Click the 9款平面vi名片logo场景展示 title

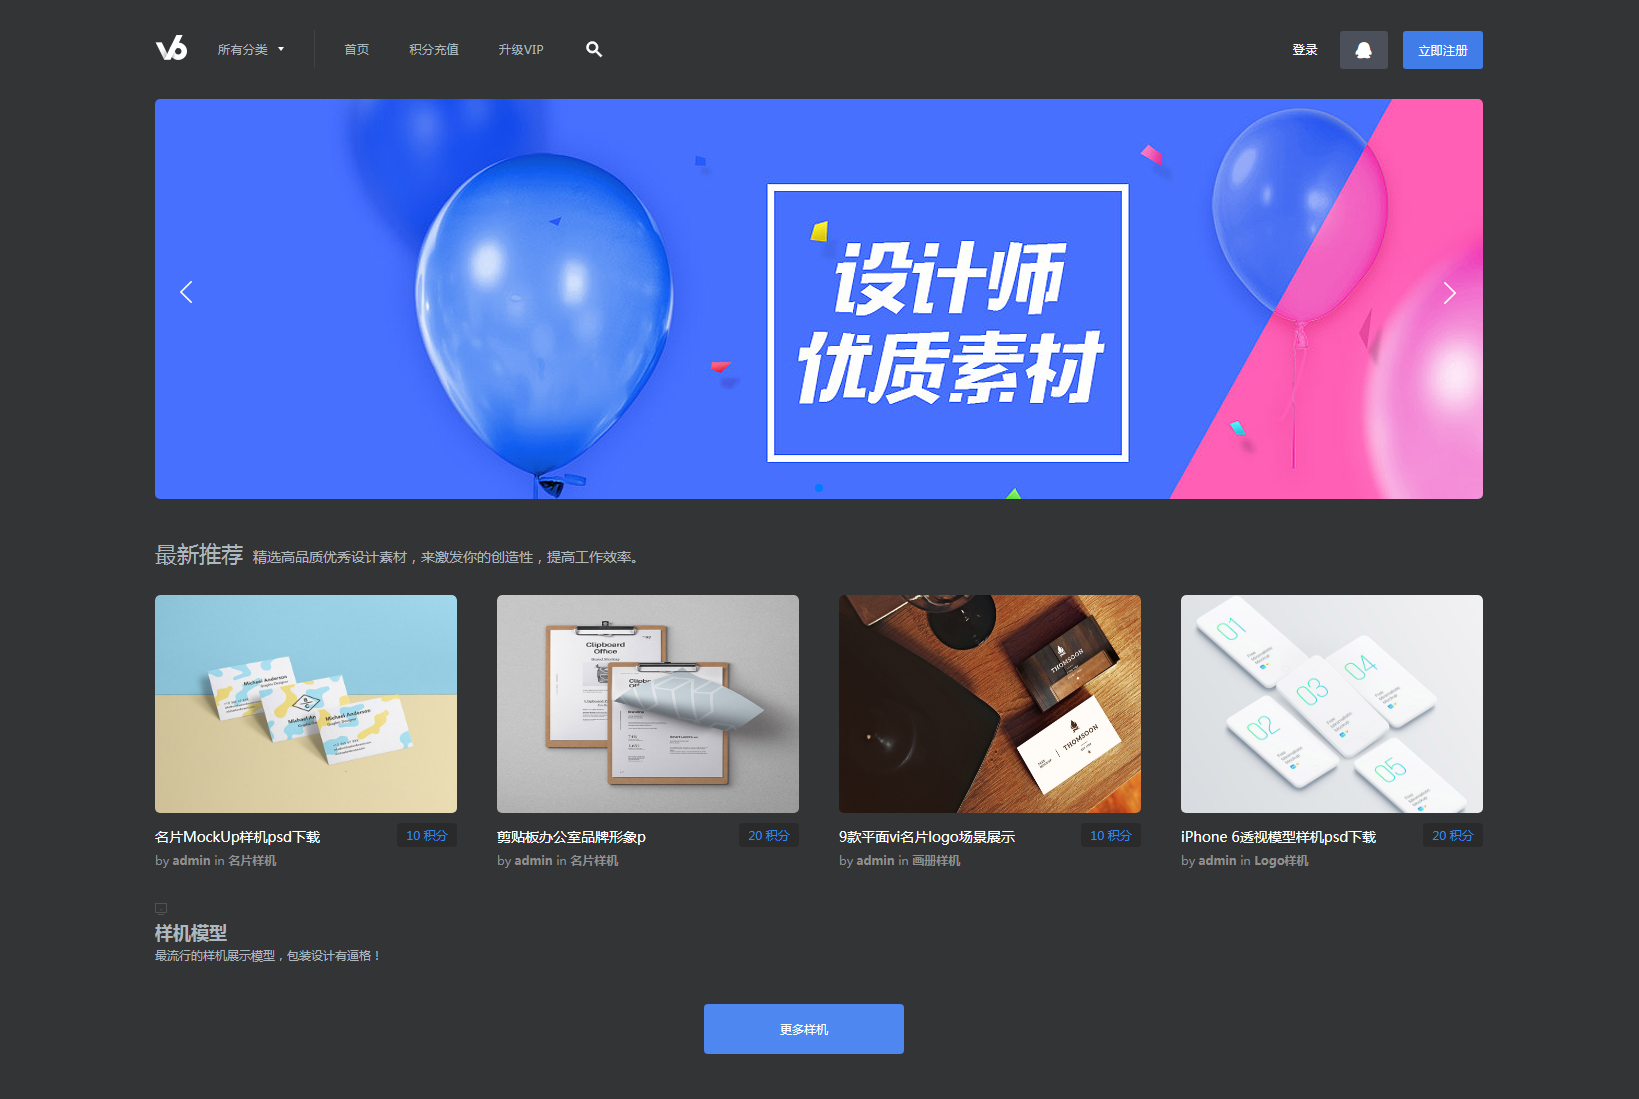coord(926,837)
